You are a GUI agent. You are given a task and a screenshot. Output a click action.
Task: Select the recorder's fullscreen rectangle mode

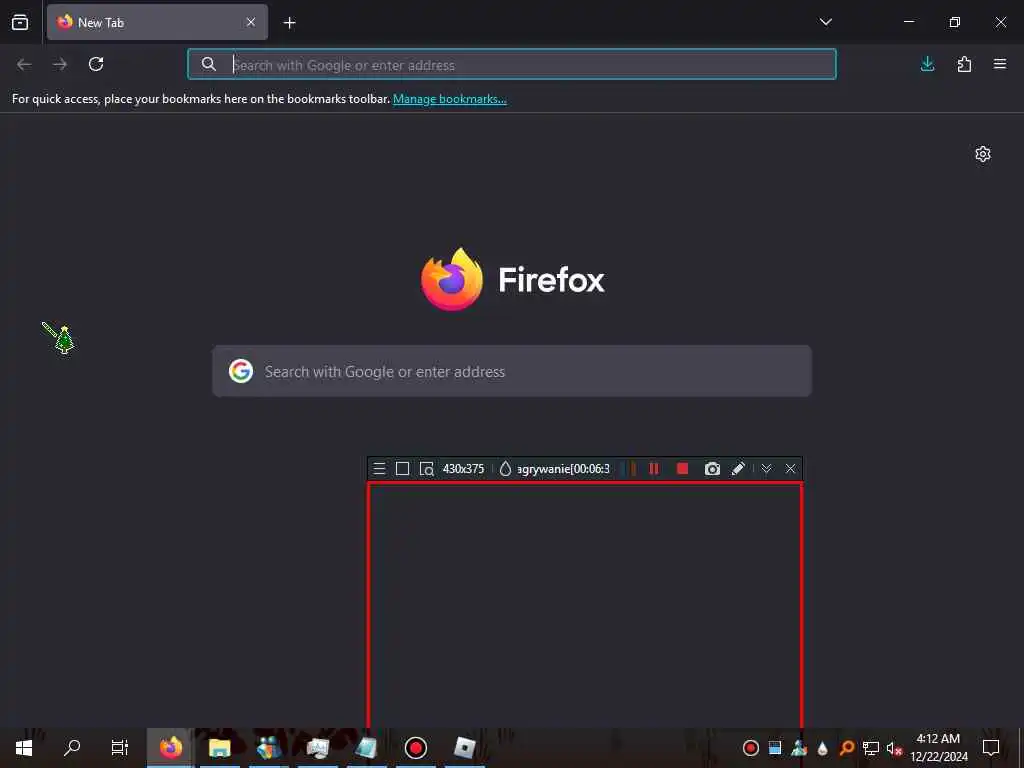tap(403, 469)
